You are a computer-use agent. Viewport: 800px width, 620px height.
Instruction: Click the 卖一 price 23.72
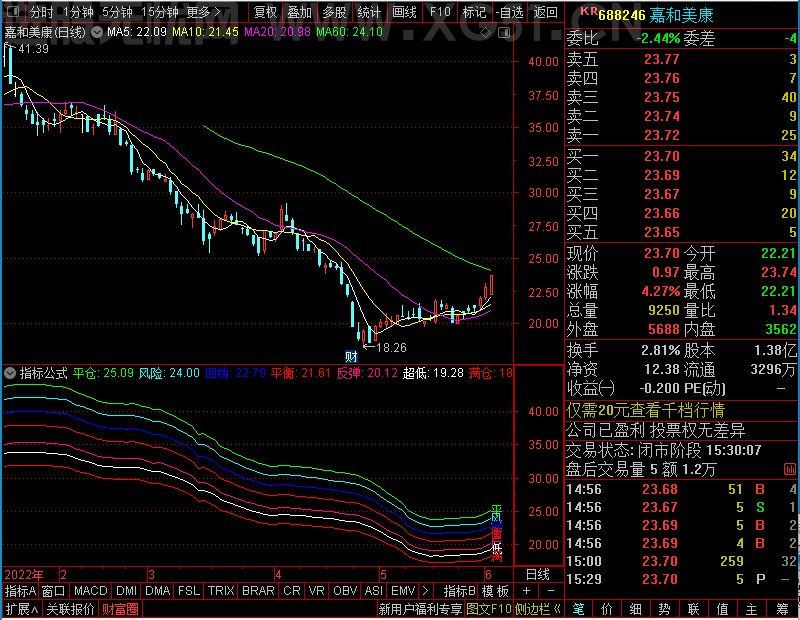click(x=662, y=135)
